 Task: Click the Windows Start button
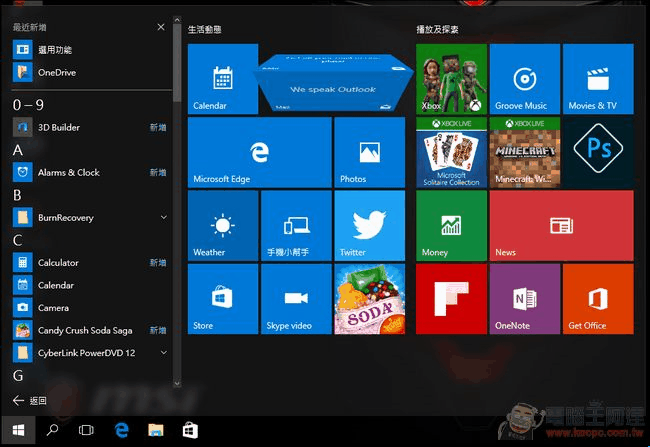(x=18, y=430)
